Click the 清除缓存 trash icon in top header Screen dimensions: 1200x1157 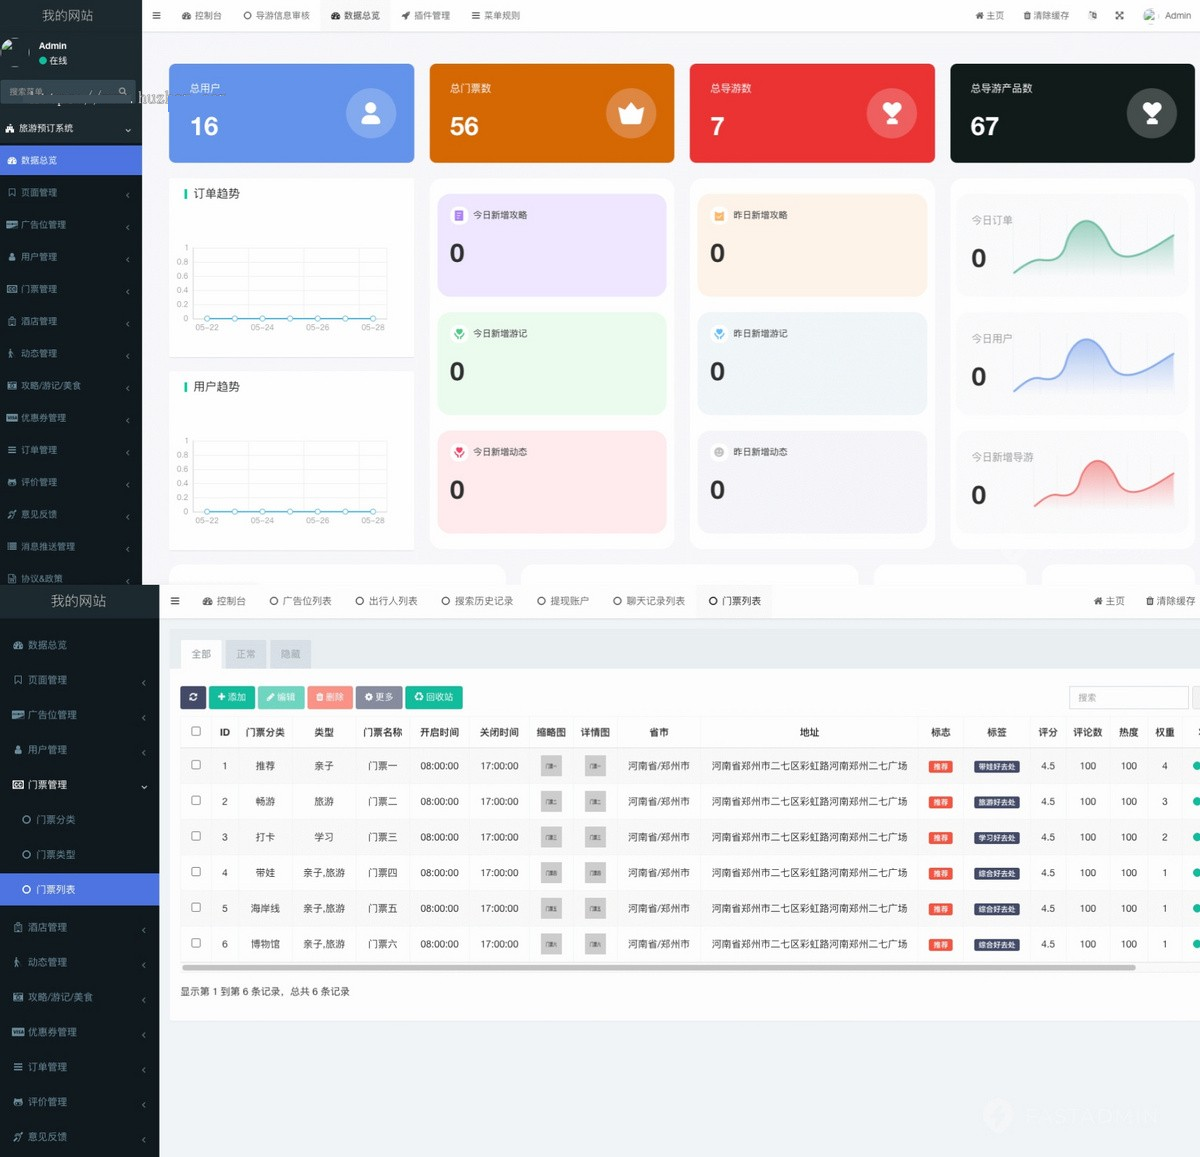pos(1027,16)
